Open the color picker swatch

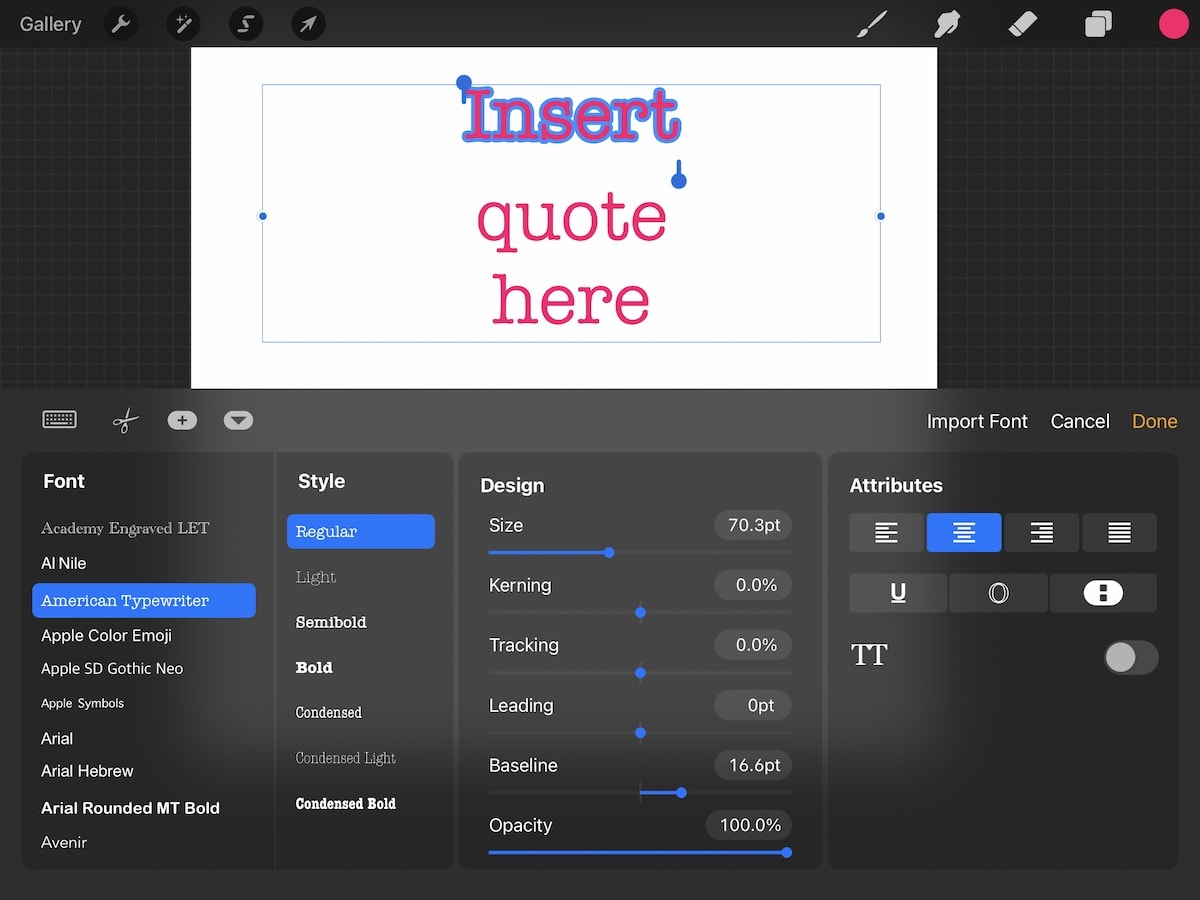1174,23
